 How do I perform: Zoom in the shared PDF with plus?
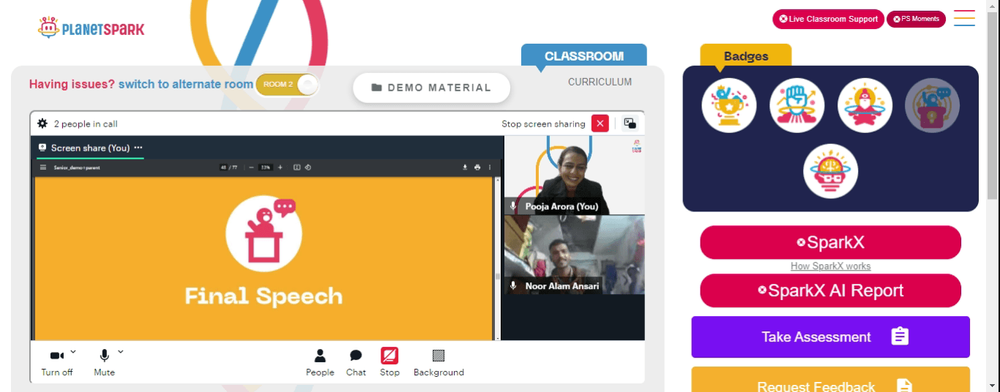(x=281, y=168)
